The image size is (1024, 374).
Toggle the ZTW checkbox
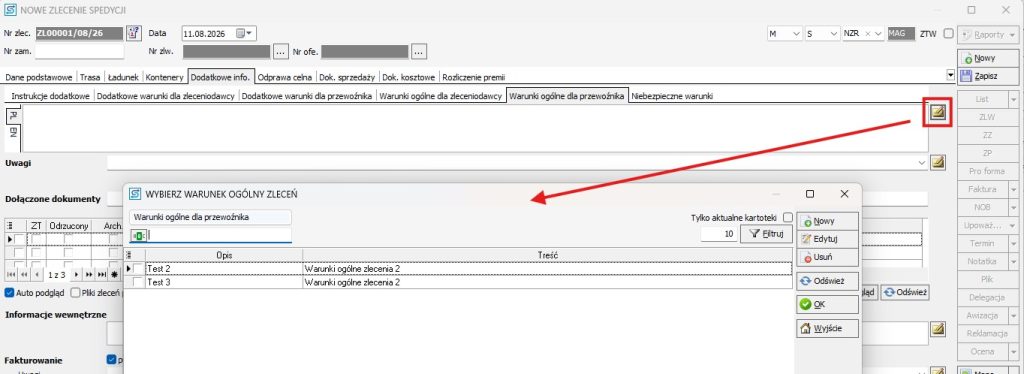click(948, 33)
